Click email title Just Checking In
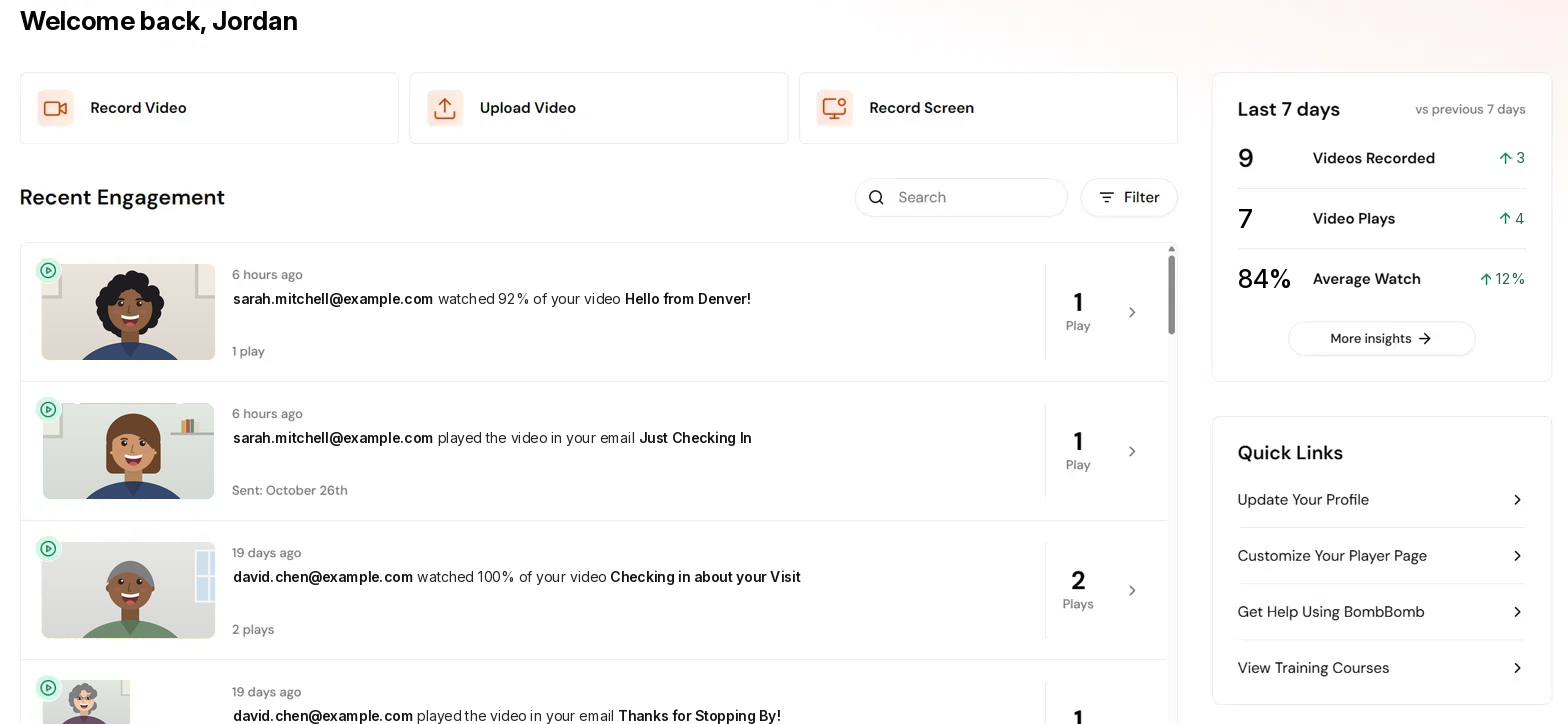Image resolution: width=1568 pixels, height=724 pixels. pos(695,438)
